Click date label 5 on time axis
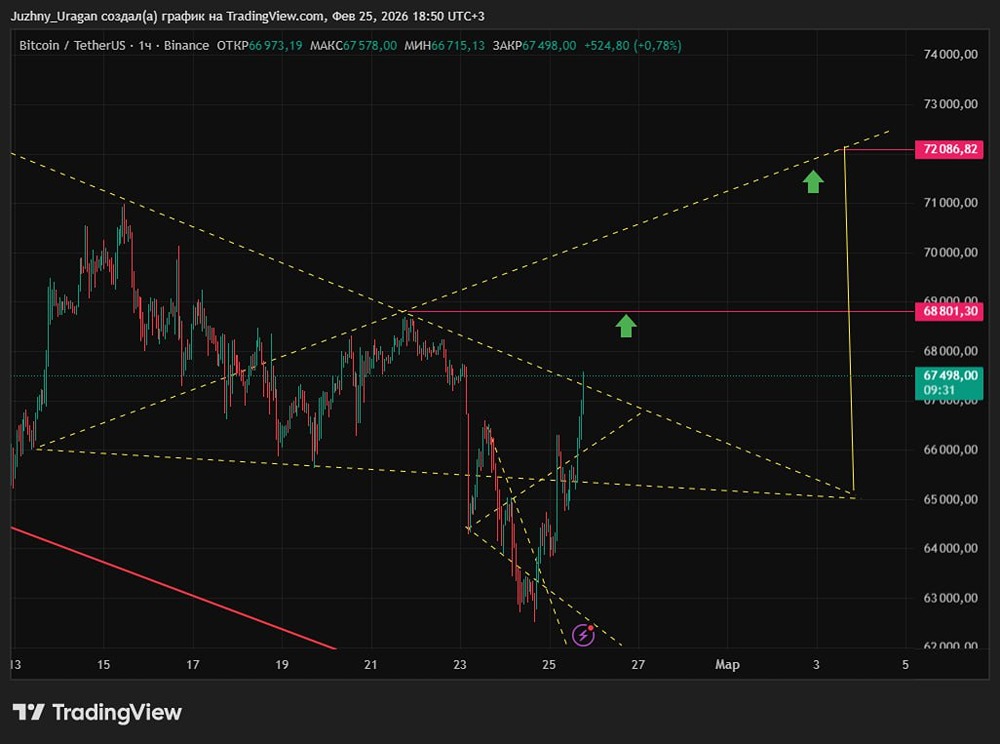Viewport: 1000px width, 744px height. click(905, 665)
